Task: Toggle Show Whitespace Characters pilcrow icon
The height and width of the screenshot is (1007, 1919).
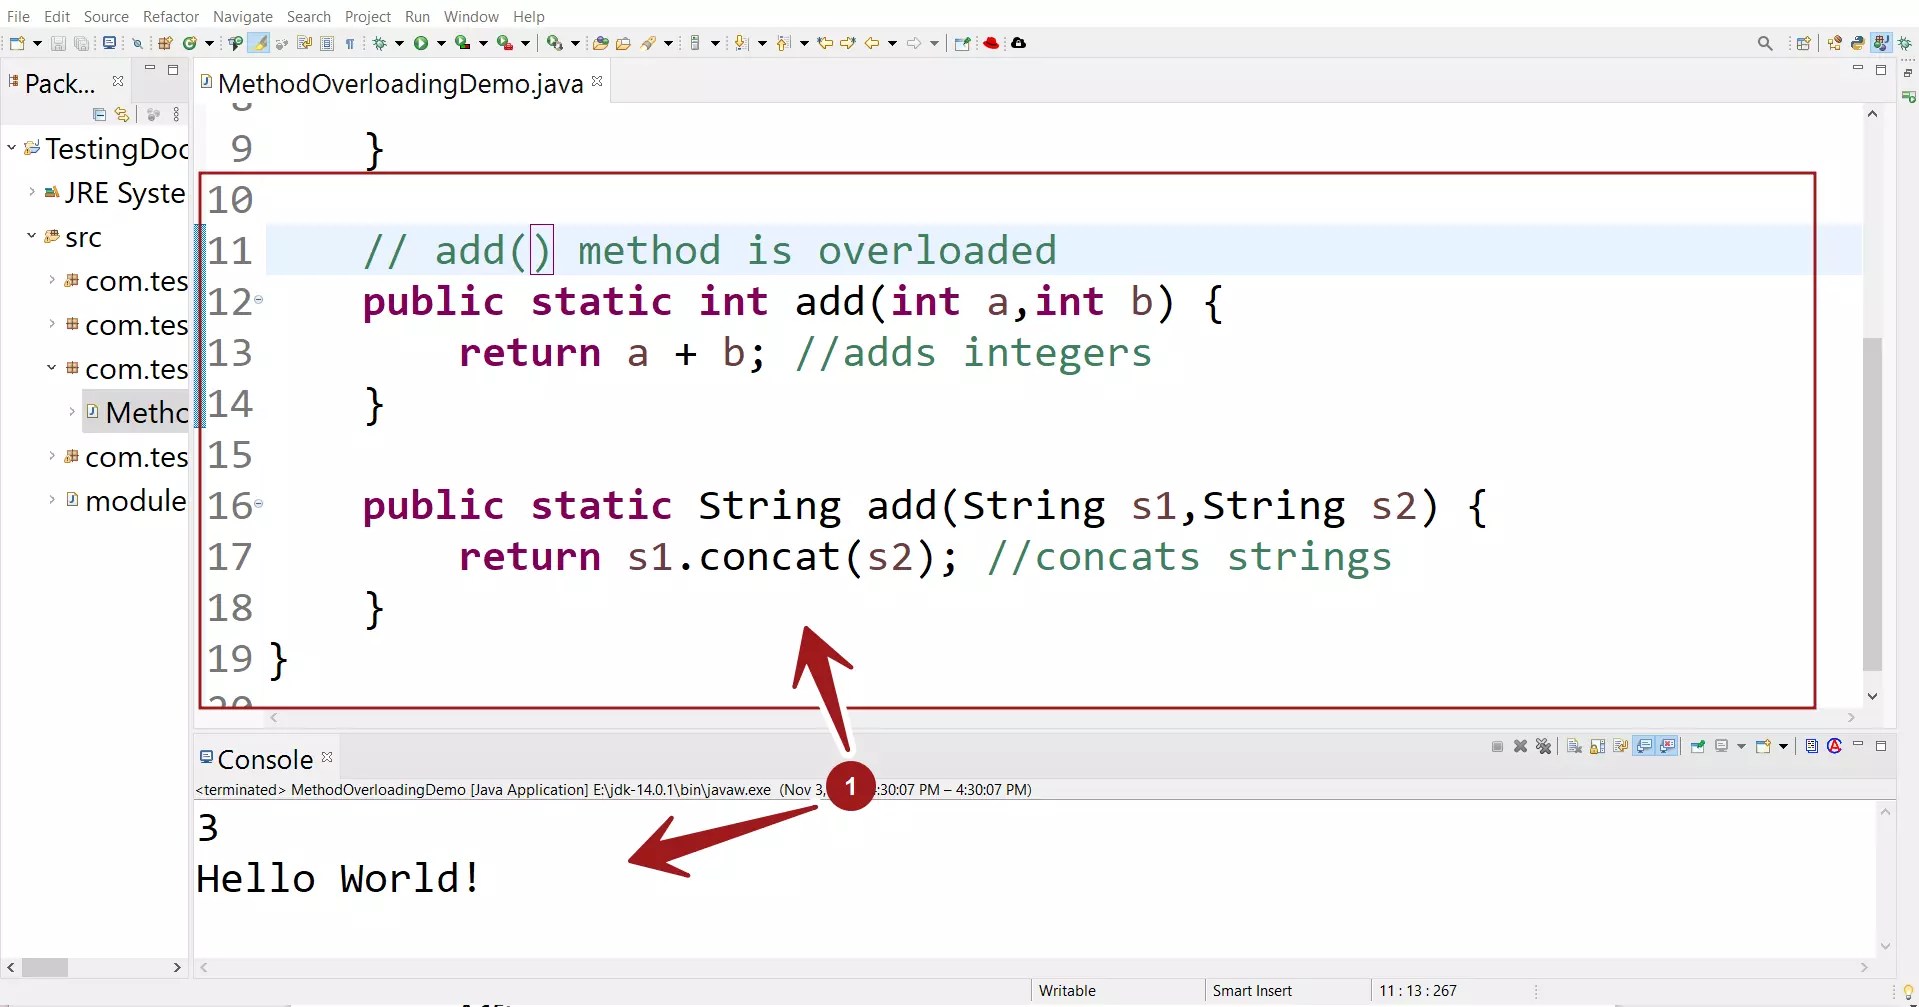Action: click(350, 43)
